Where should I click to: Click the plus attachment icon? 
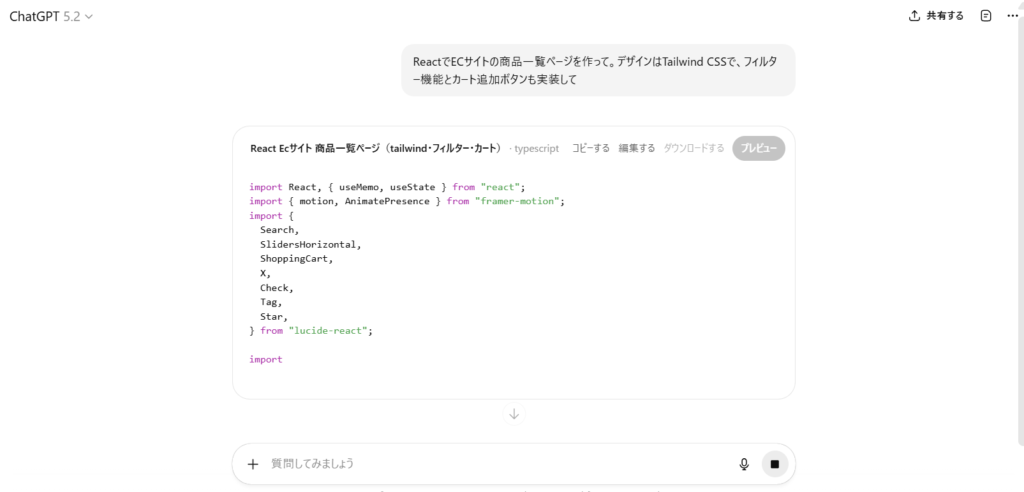click(253, 464)
